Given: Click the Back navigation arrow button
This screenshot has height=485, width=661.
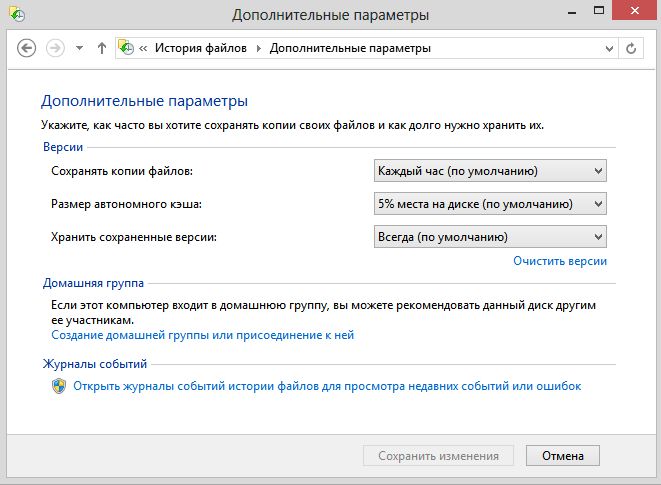Looking at the screenshot, I should coord(27,48).
